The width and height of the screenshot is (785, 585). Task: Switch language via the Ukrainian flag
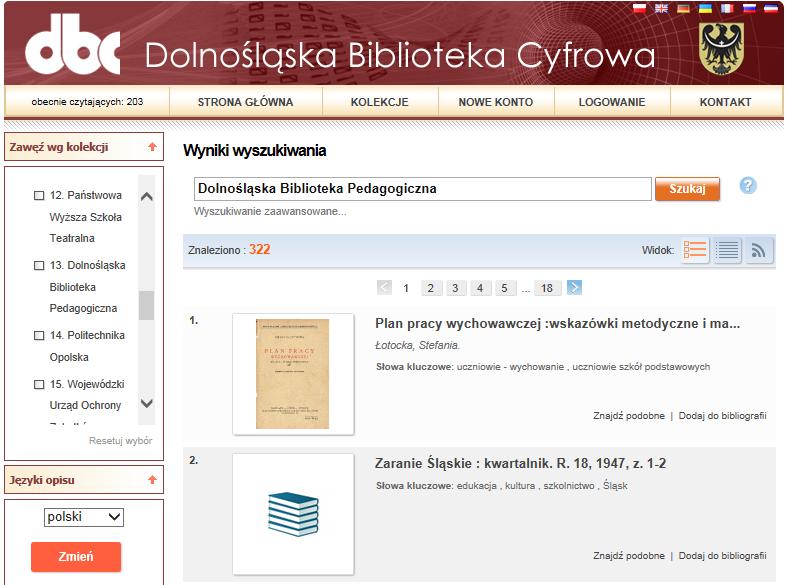pos(705,8)
